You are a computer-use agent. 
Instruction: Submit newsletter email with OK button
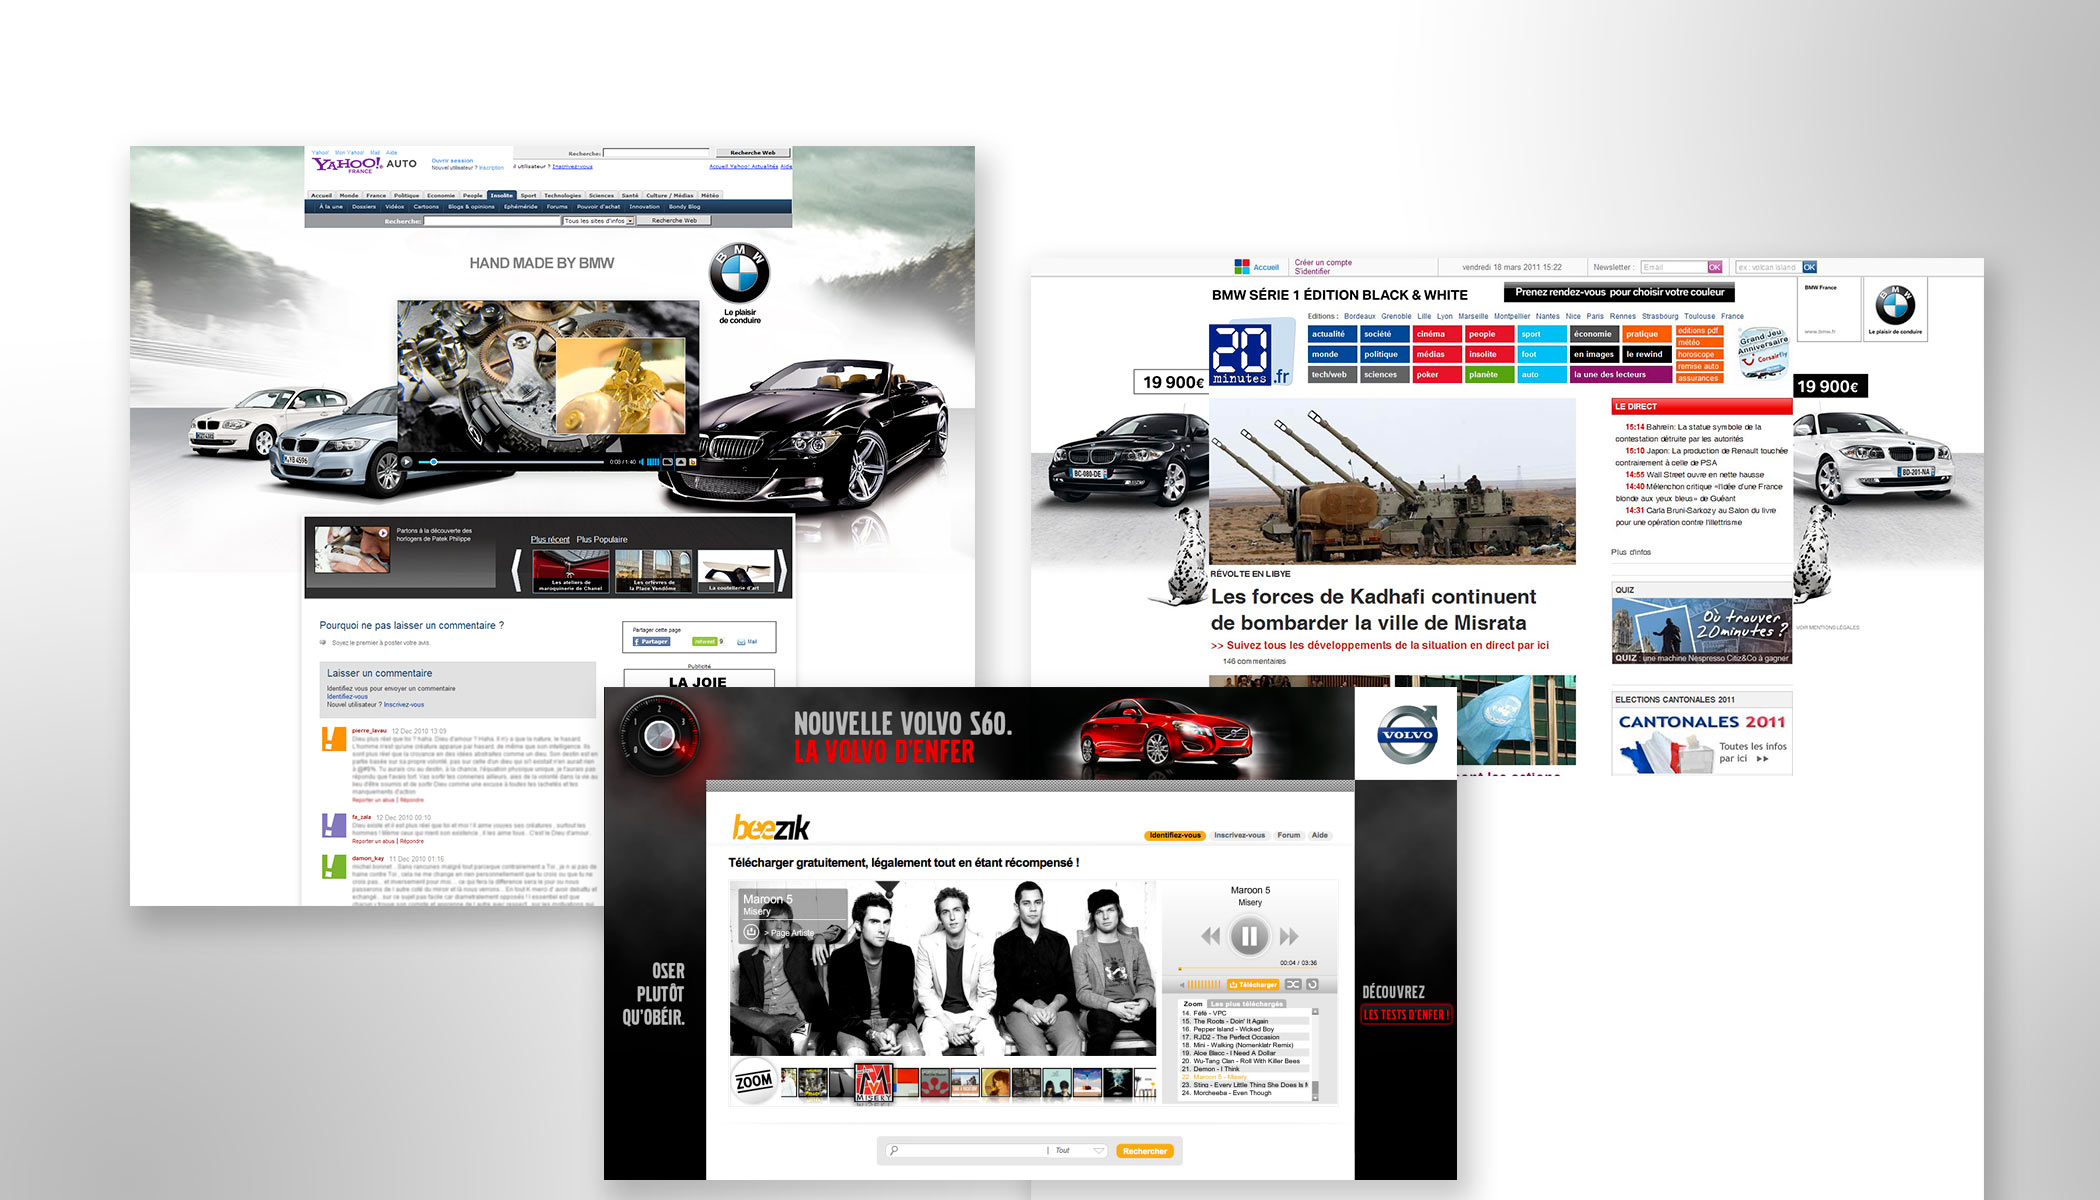tap(1715, 267)
